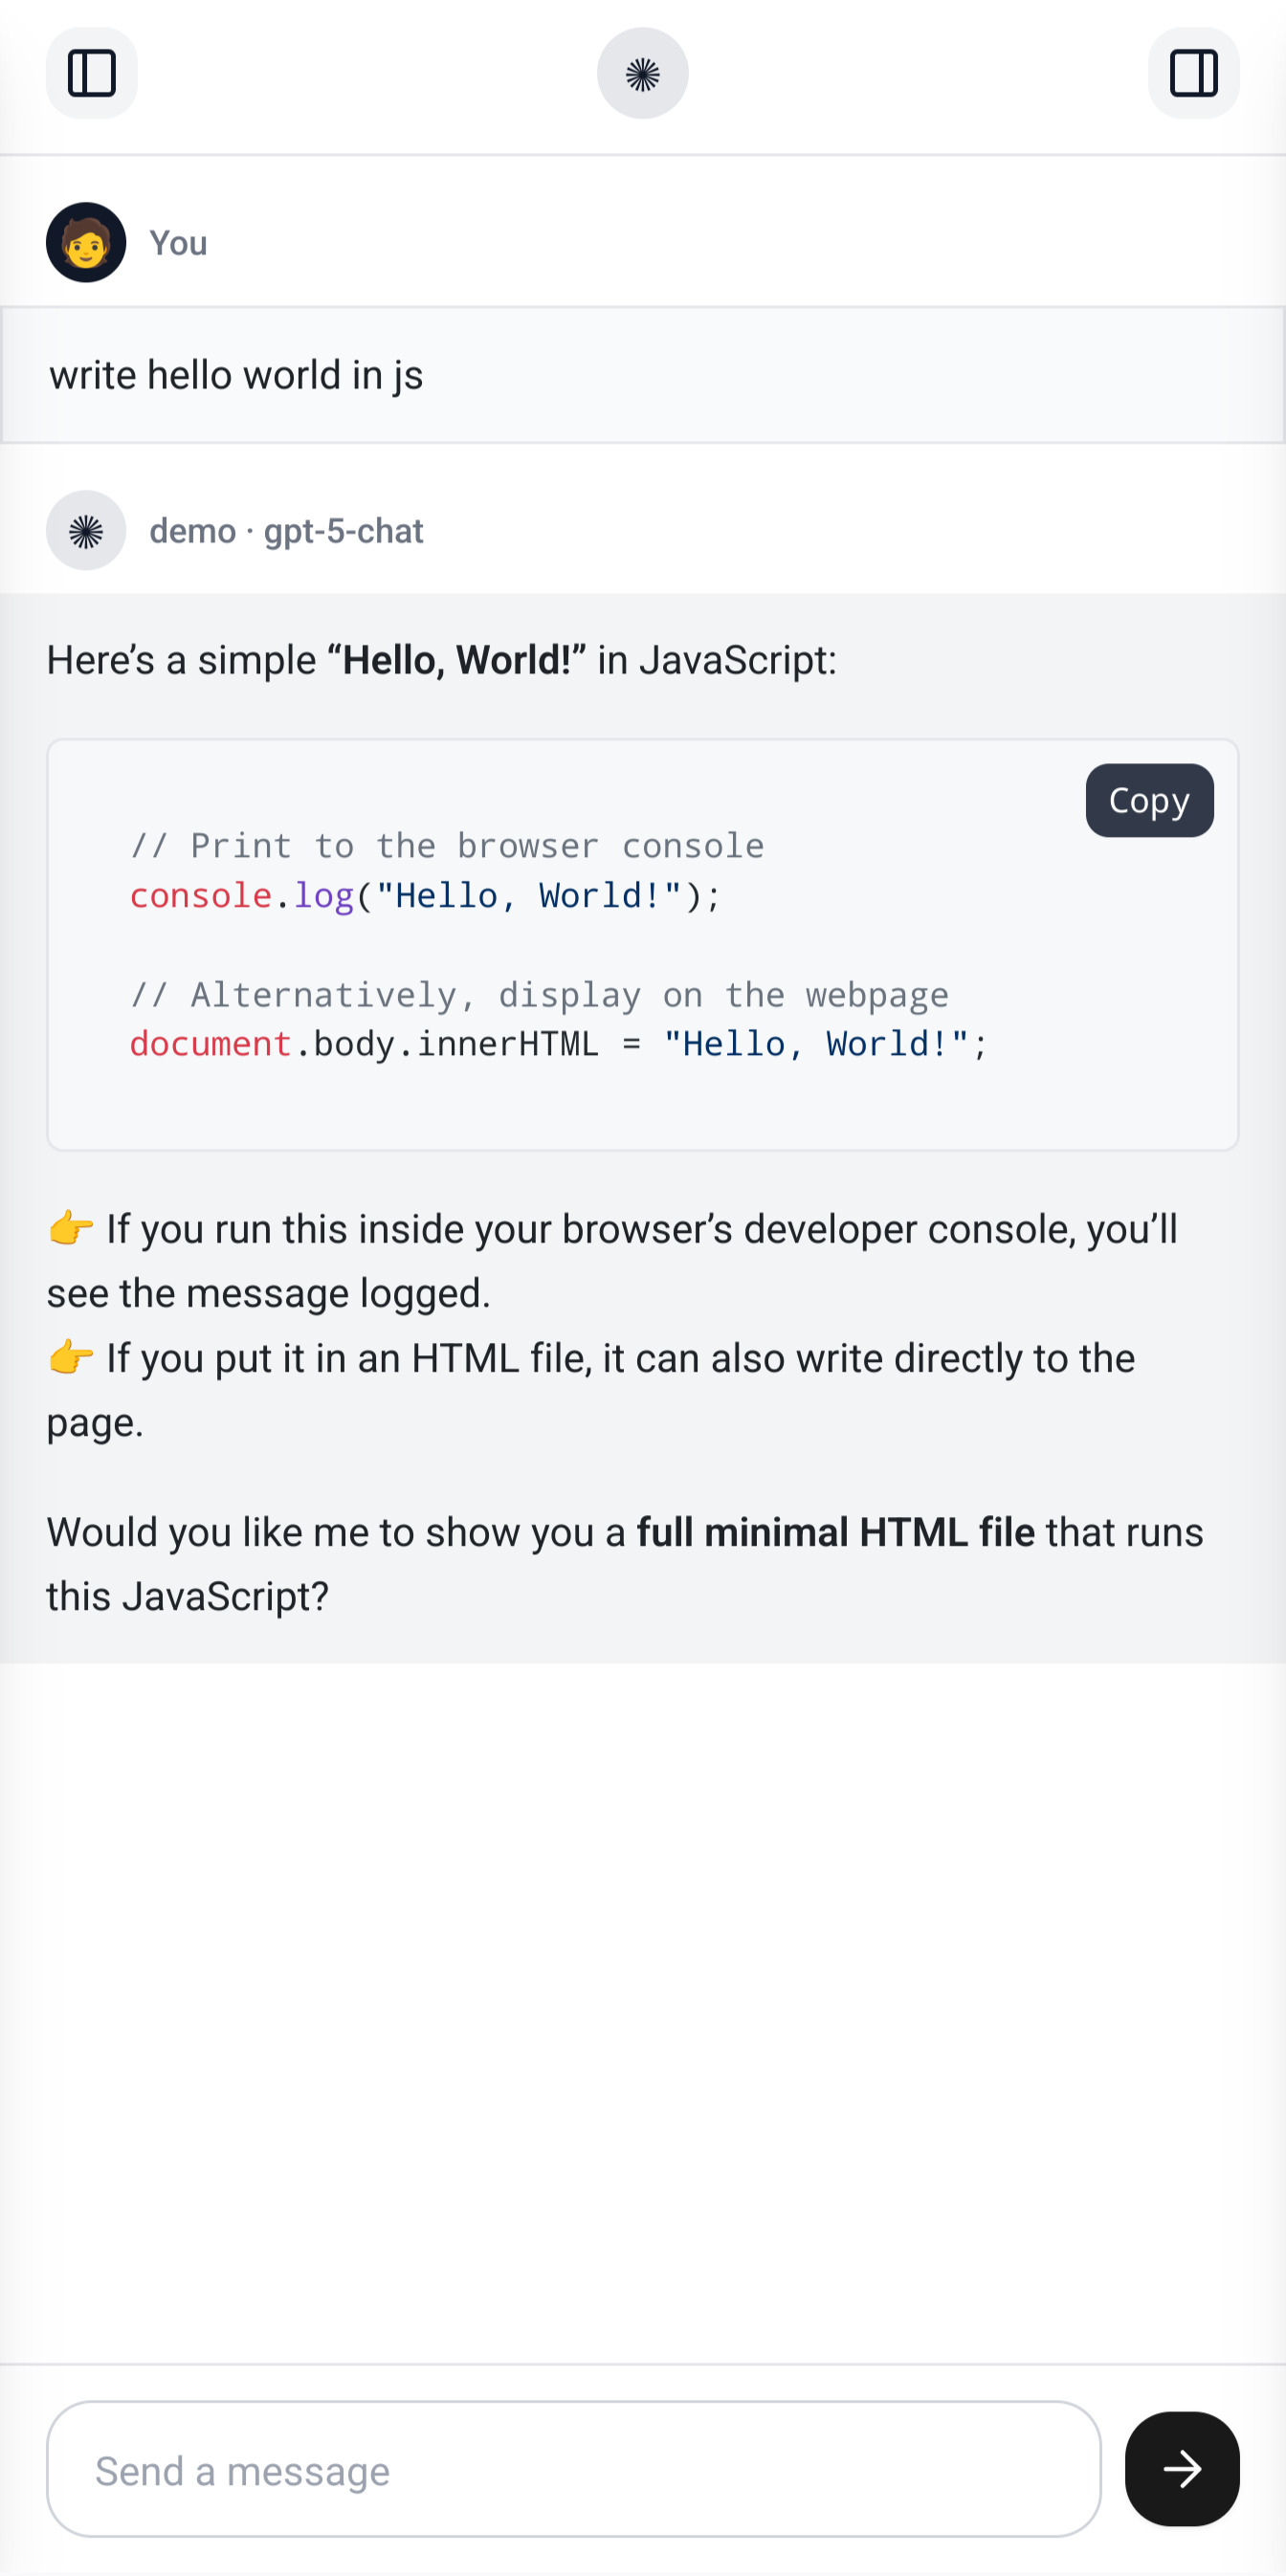Click the "You" sender label
The width and height of the screenshot is (1286, 2576).
click(178, 243)
